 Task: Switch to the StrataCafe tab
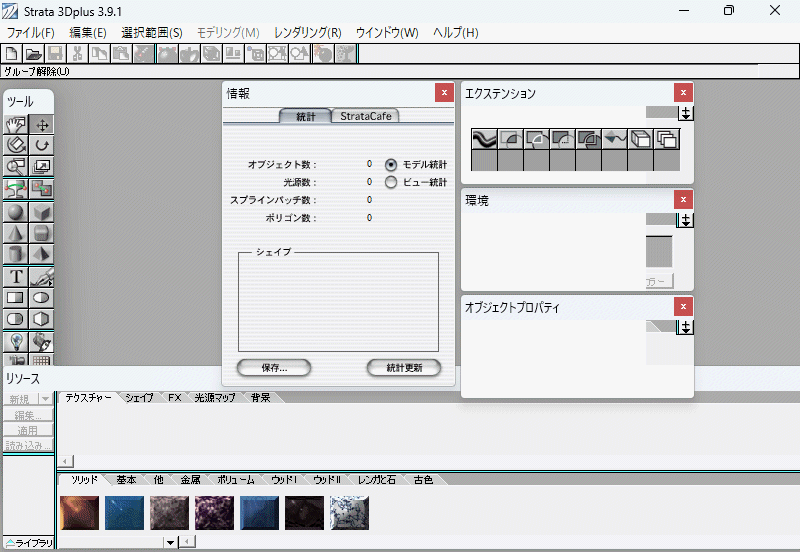point(366,116)
